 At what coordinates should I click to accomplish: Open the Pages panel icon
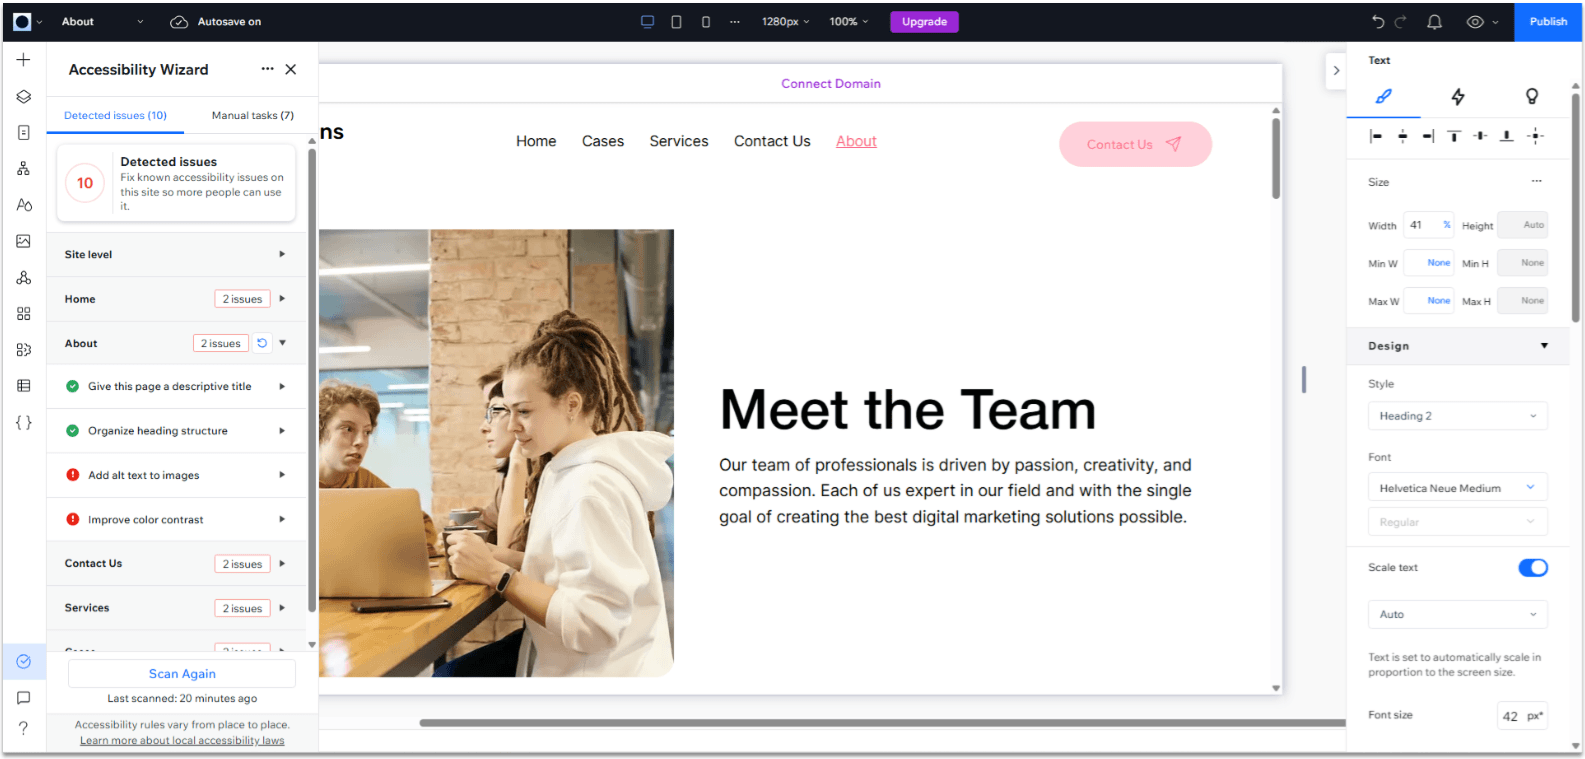tap(23, 133)
